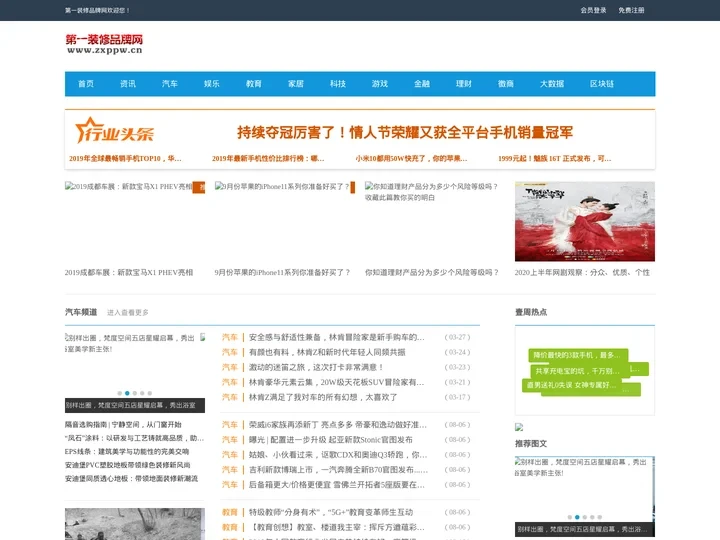Open the 理财 nav item
The width and height of the screenshot is (720, 540).
[x=464, y=84]
